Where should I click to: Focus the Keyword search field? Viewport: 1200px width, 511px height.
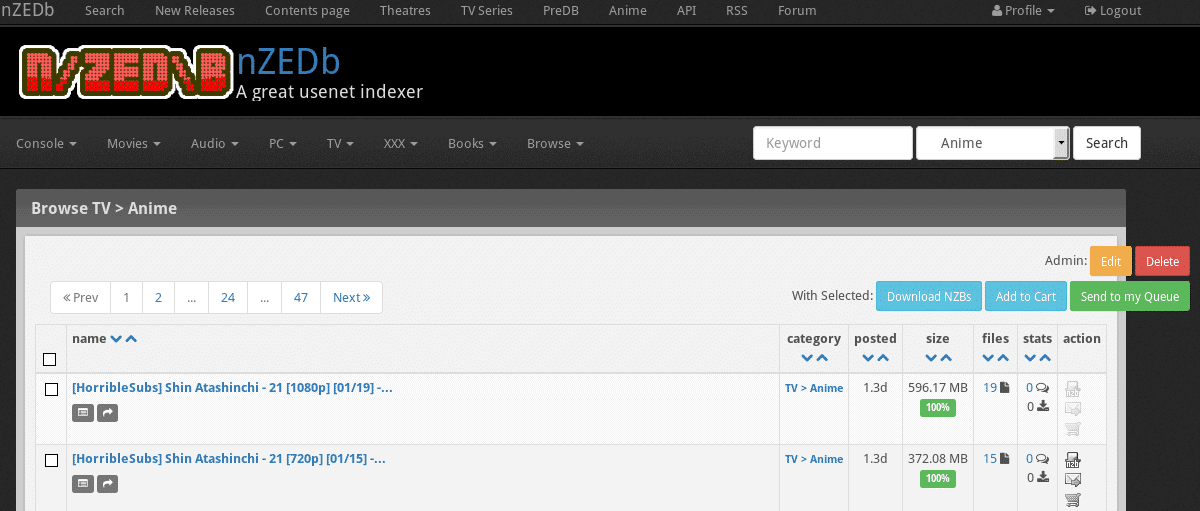click(833, 143)
